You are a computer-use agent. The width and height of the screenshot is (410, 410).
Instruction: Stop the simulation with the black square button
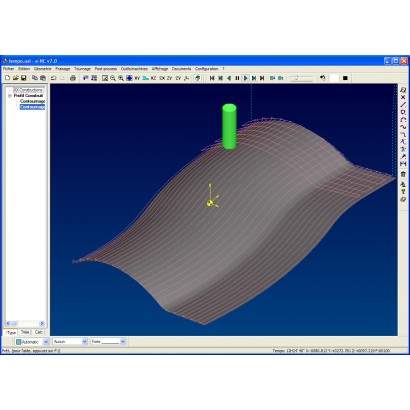pos(345,78)
